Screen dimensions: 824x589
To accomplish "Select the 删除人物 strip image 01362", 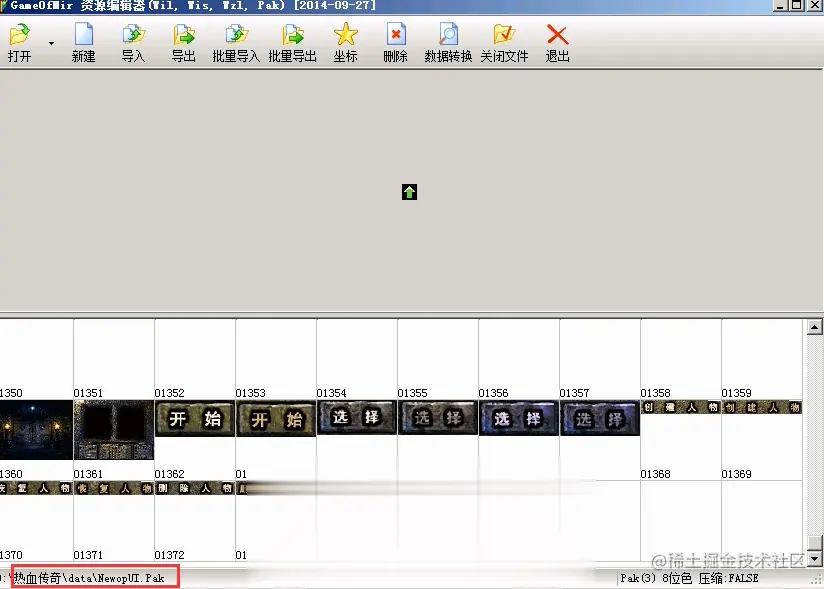I will click(x=195, y=488).
